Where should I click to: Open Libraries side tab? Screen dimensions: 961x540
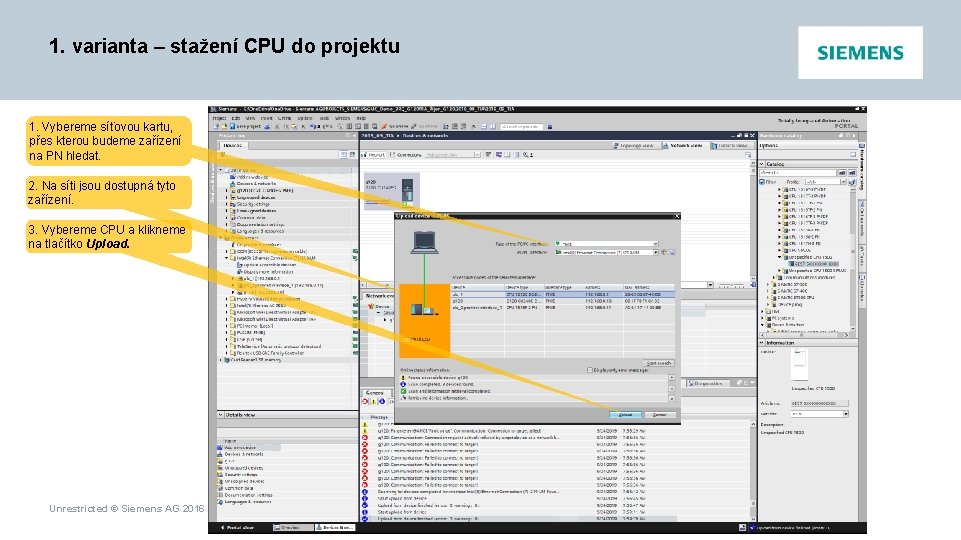click(862, 289)
